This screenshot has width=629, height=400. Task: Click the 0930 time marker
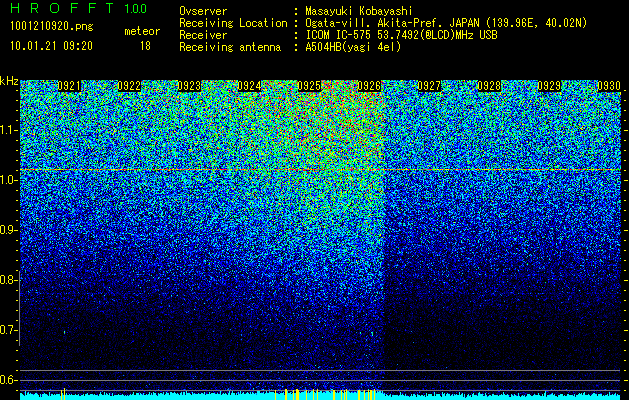[x=609, y=86]
